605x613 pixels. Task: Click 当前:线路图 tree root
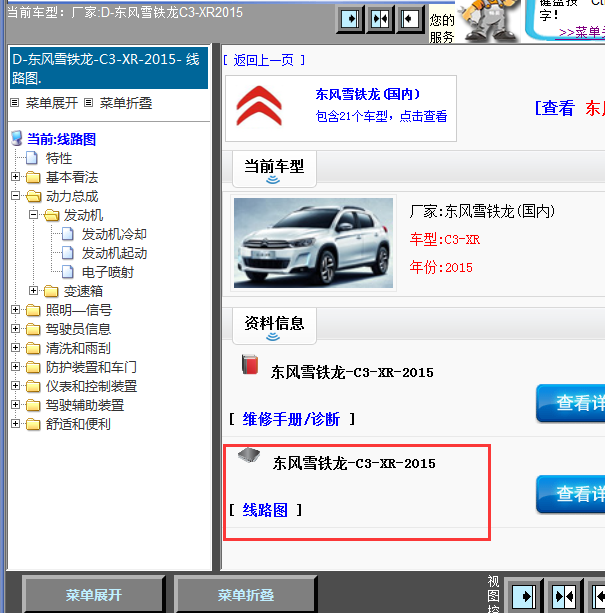click(x=61, y=139)
